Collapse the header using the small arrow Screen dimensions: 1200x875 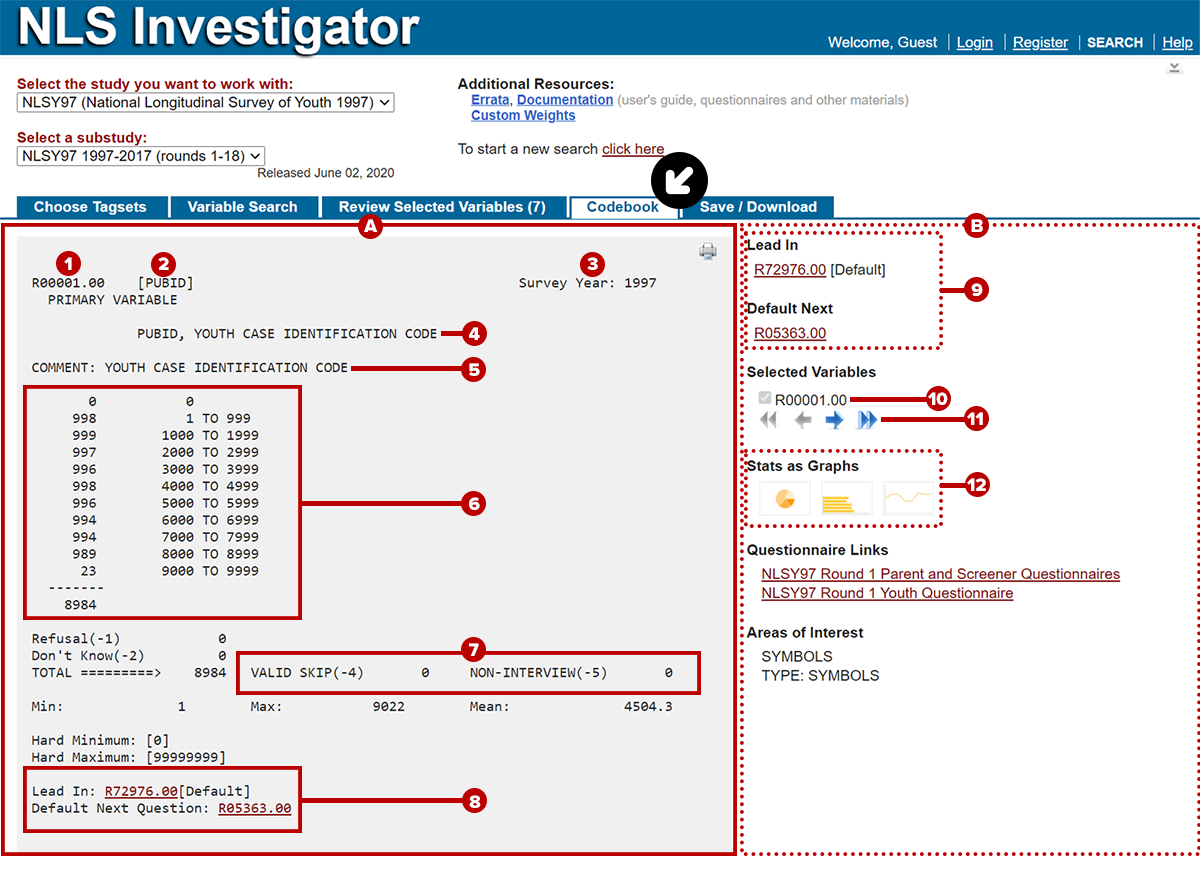[1175, 68]
